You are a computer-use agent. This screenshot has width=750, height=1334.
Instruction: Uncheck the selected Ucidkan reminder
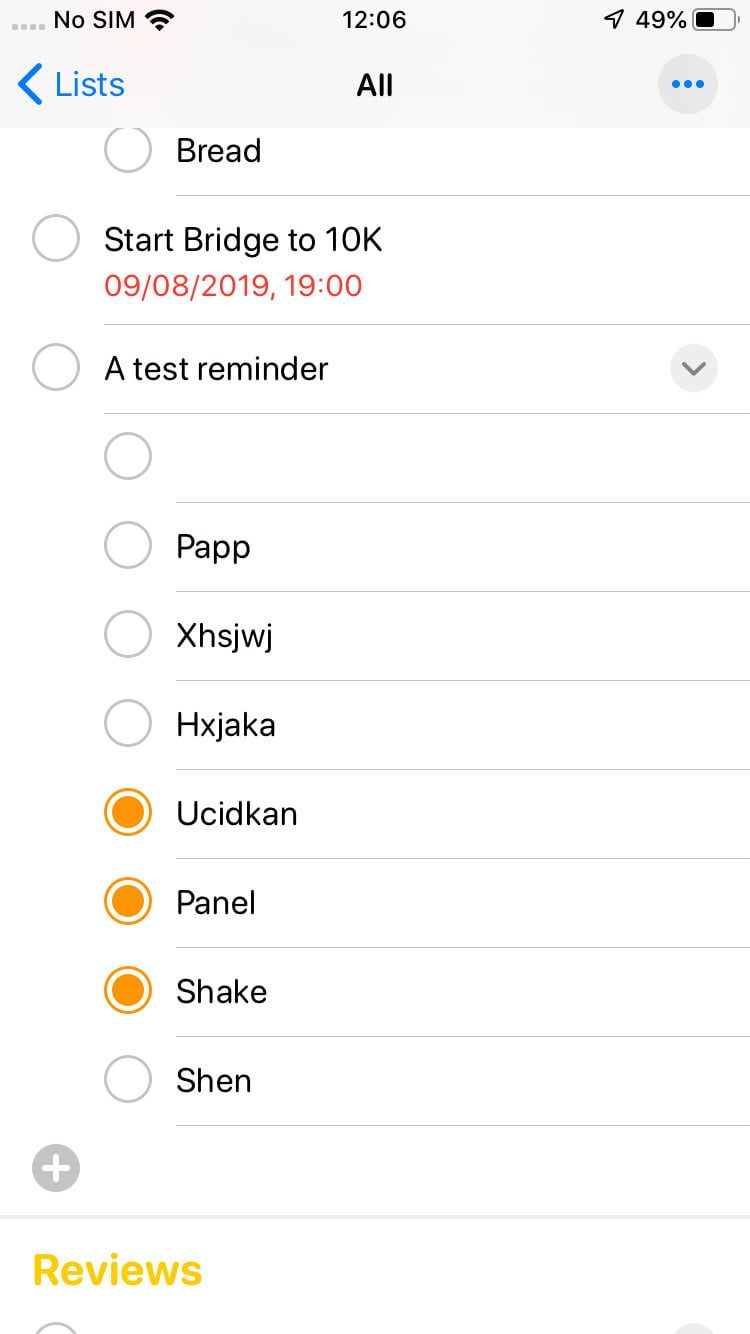coord(128,813)
